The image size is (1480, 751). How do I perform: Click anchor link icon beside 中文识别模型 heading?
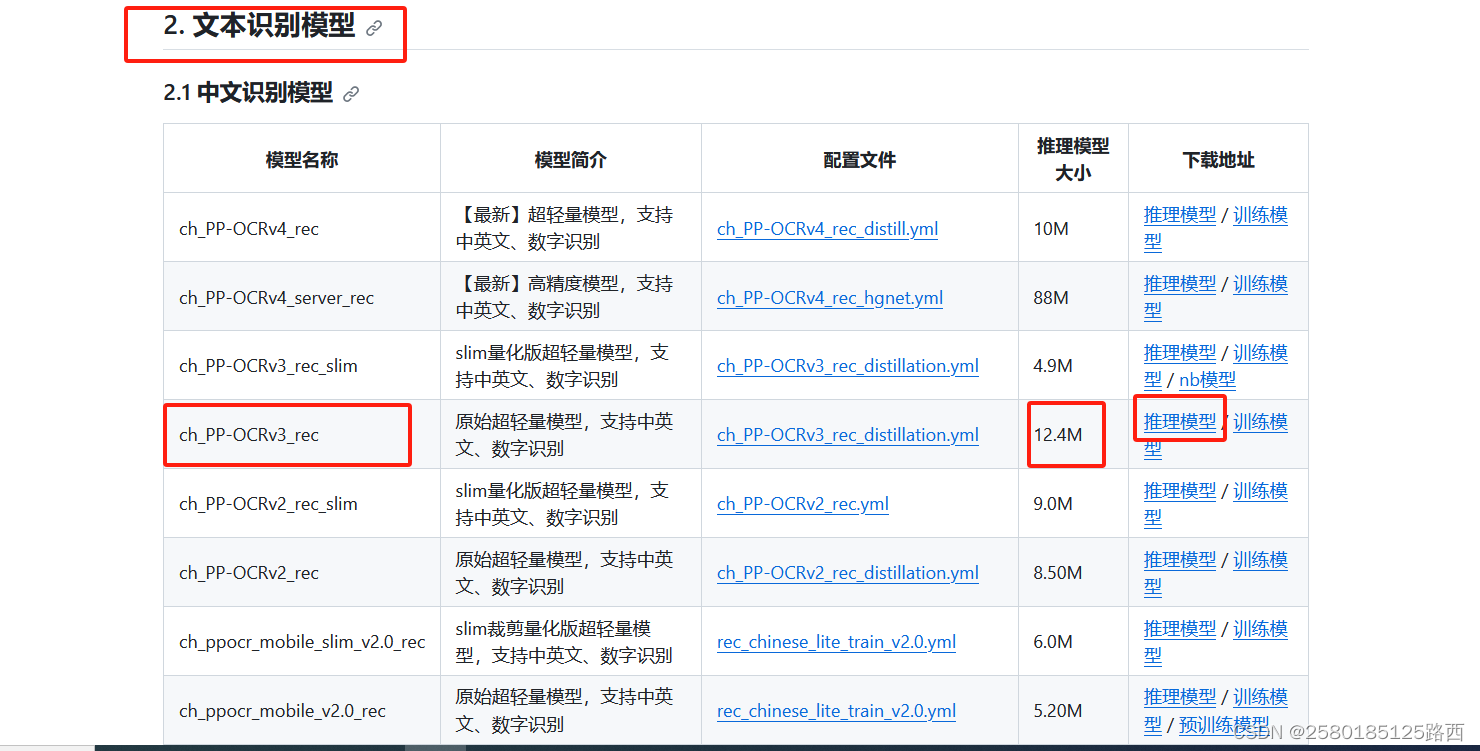pos(351,94)
